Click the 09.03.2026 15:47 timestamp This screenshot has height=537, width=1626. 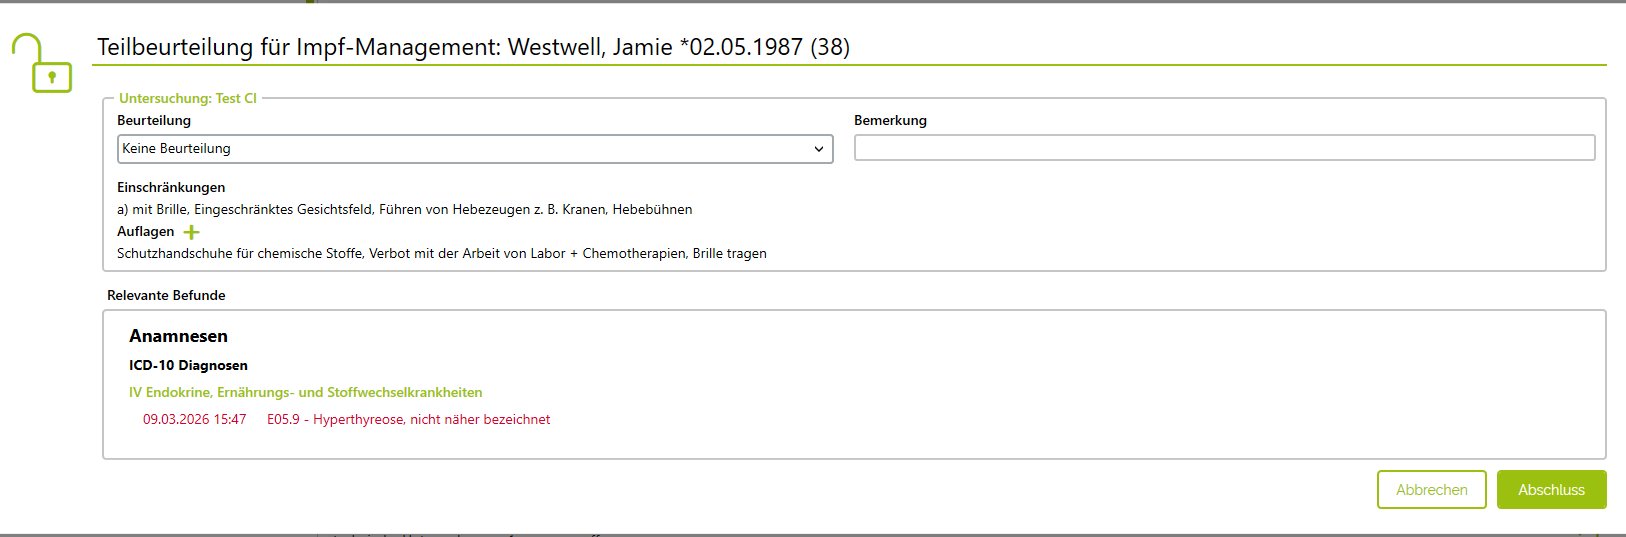[x=194, y=420]
